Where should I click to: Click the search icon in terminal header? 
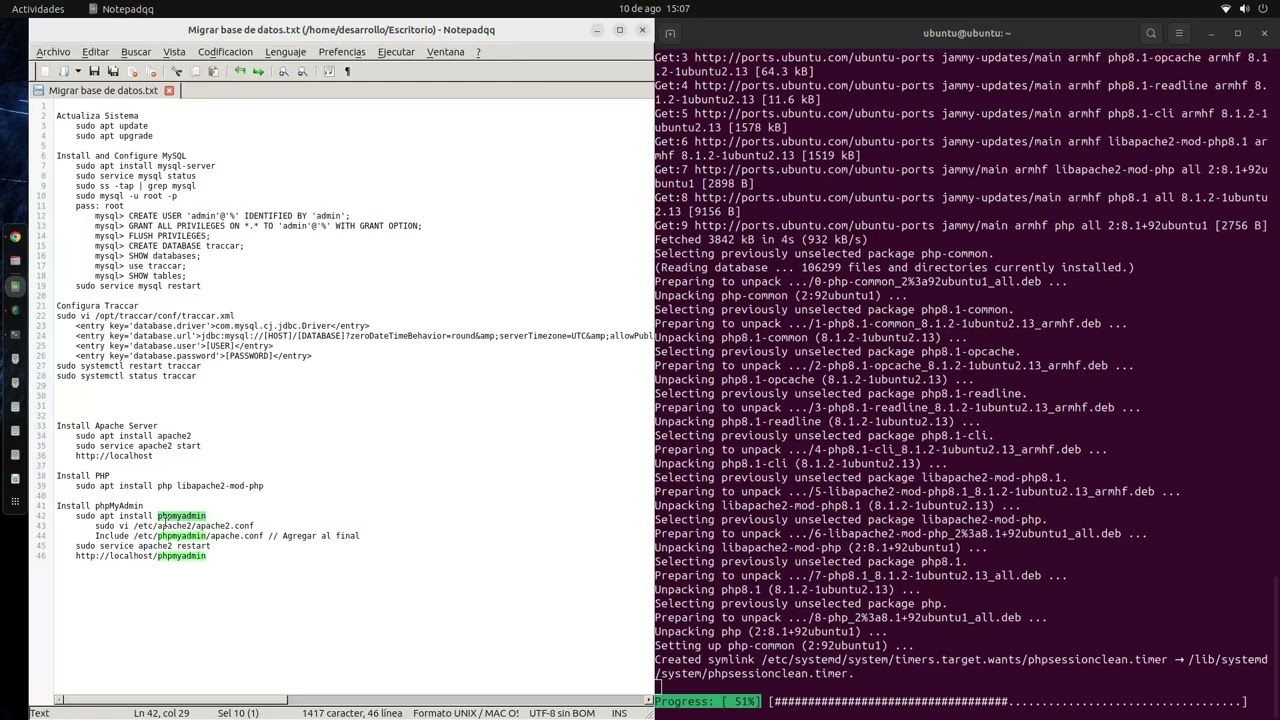pyautogui.click(x=1151, y=33)
